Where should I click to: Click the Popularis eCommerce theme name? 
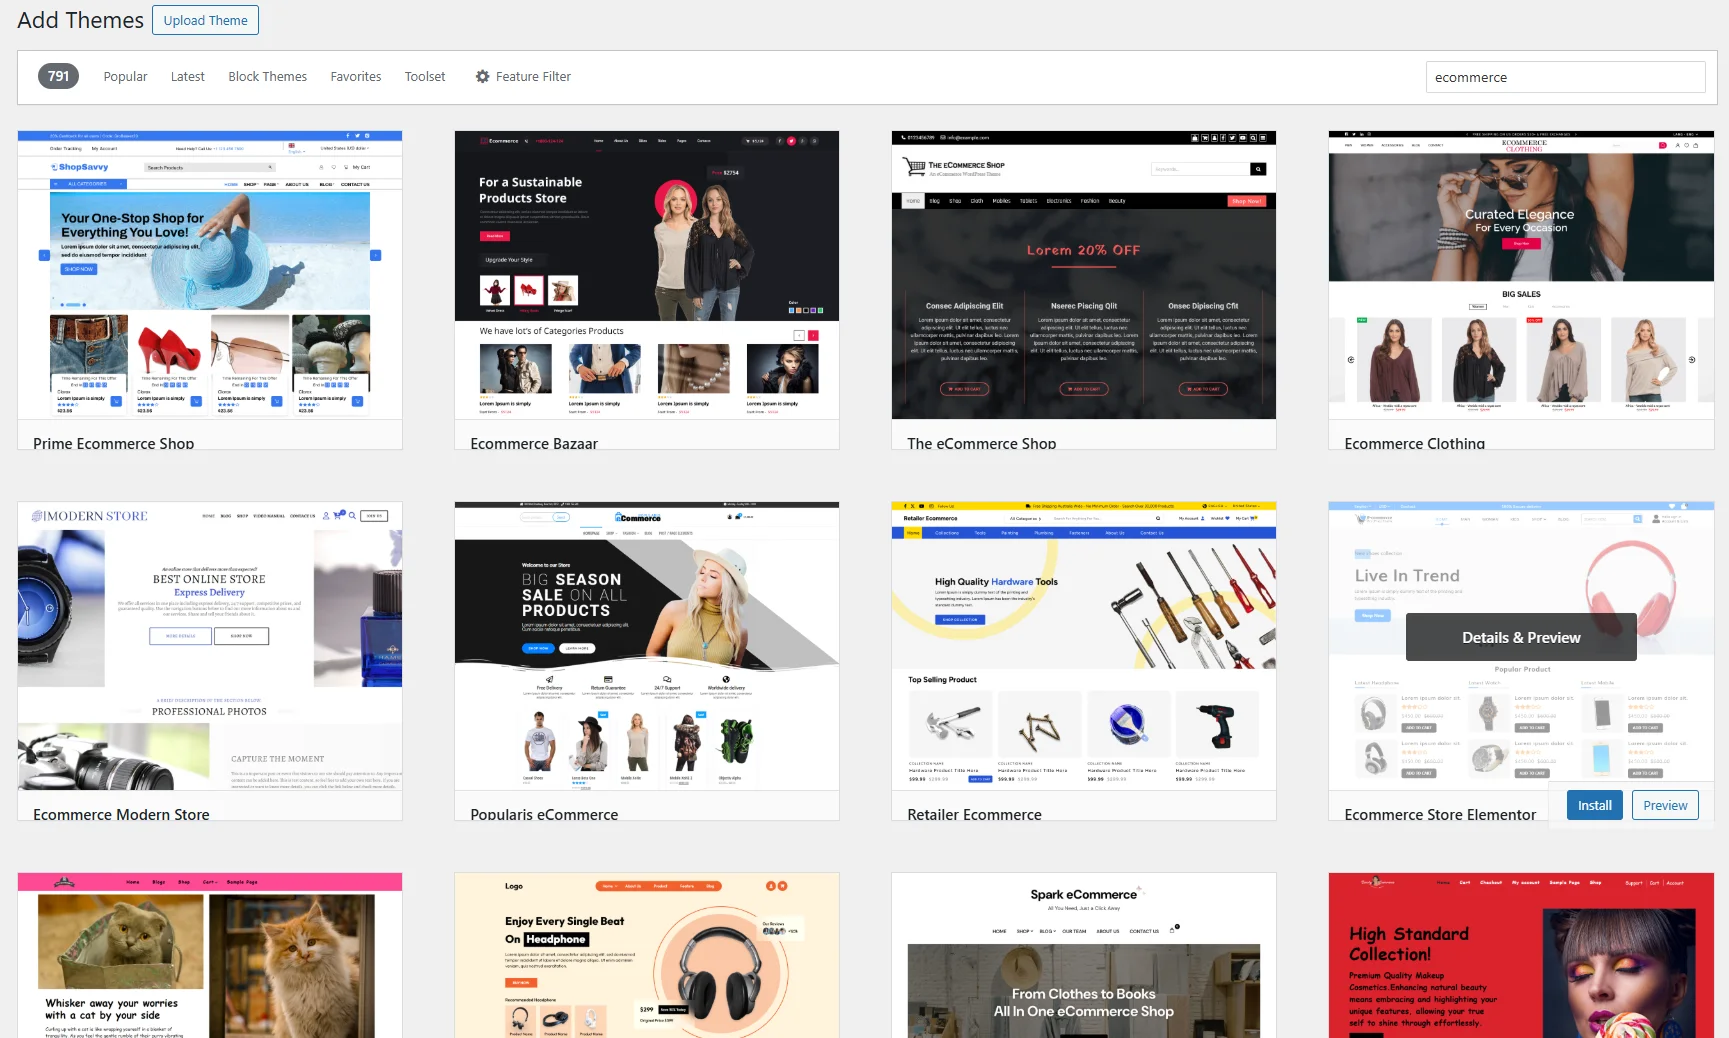point(544,814)
